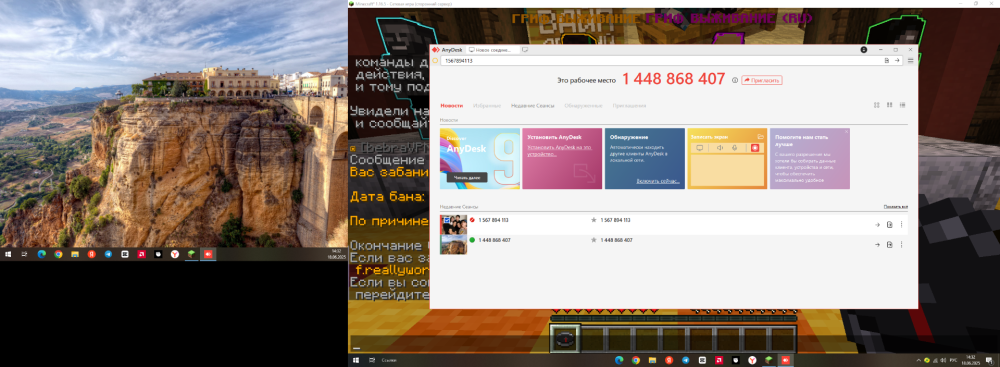This screenshot has width=1000, height=367.
Task: Open Chrome on left remote desktop taskbar
Action: point(58,254)
